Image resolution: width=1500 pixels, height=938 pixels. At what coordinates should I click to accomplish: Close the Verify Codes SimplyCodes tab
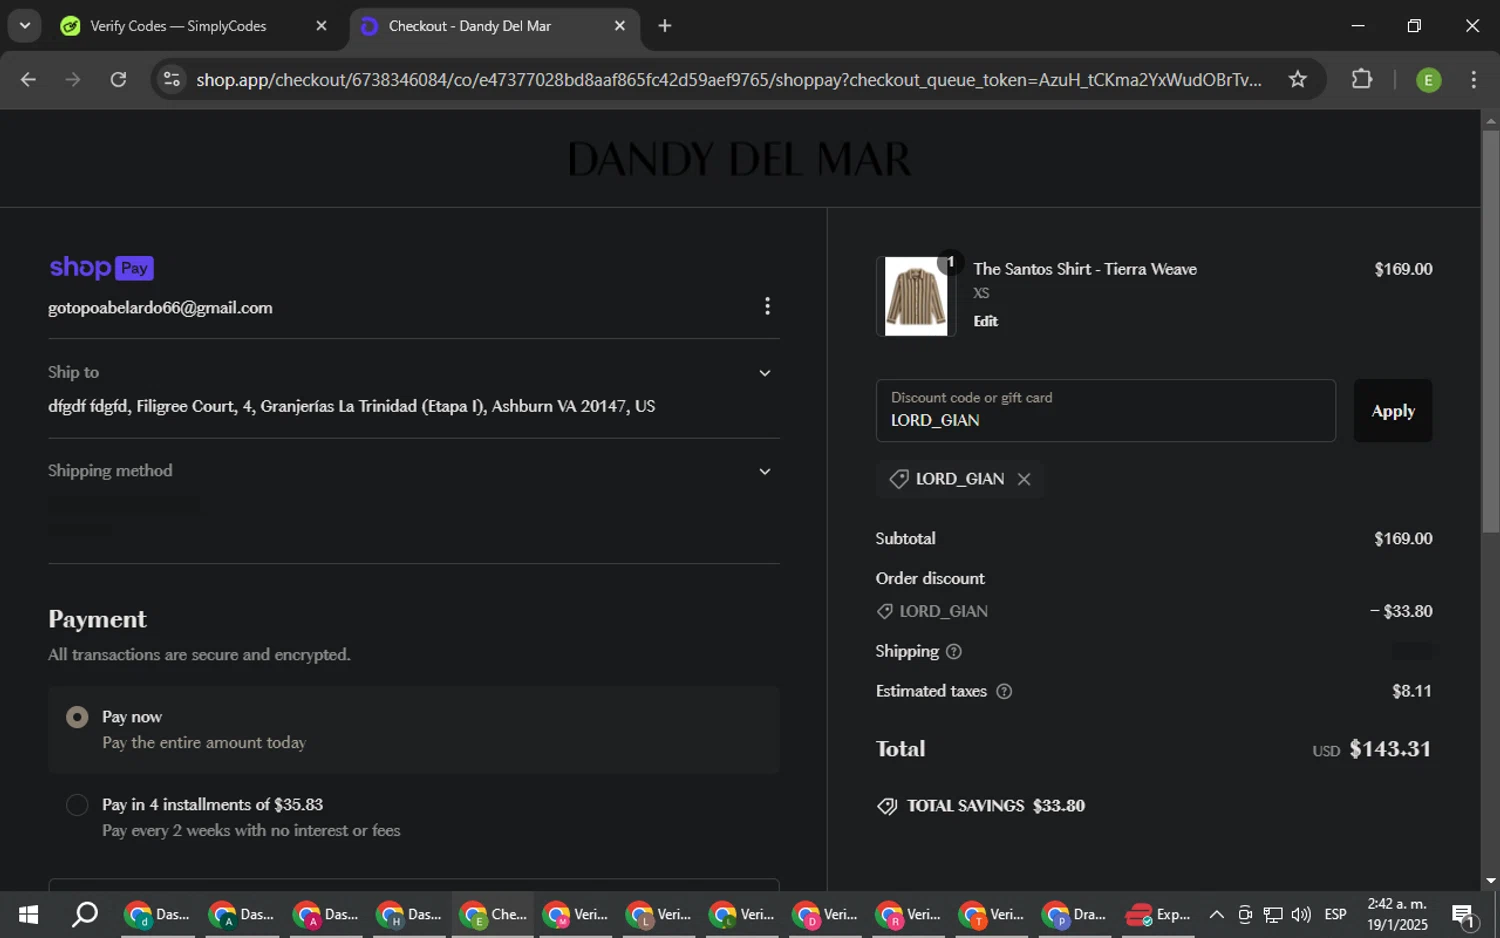321,26
